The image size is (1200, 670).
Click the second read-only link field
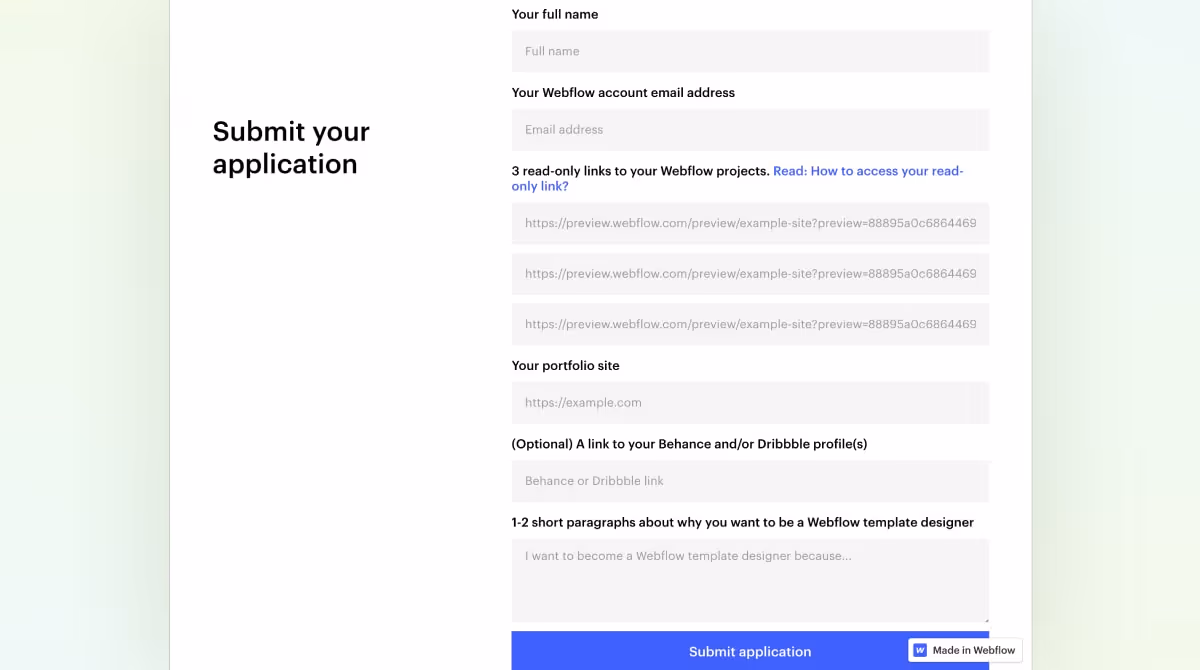[x=750, y=273]
